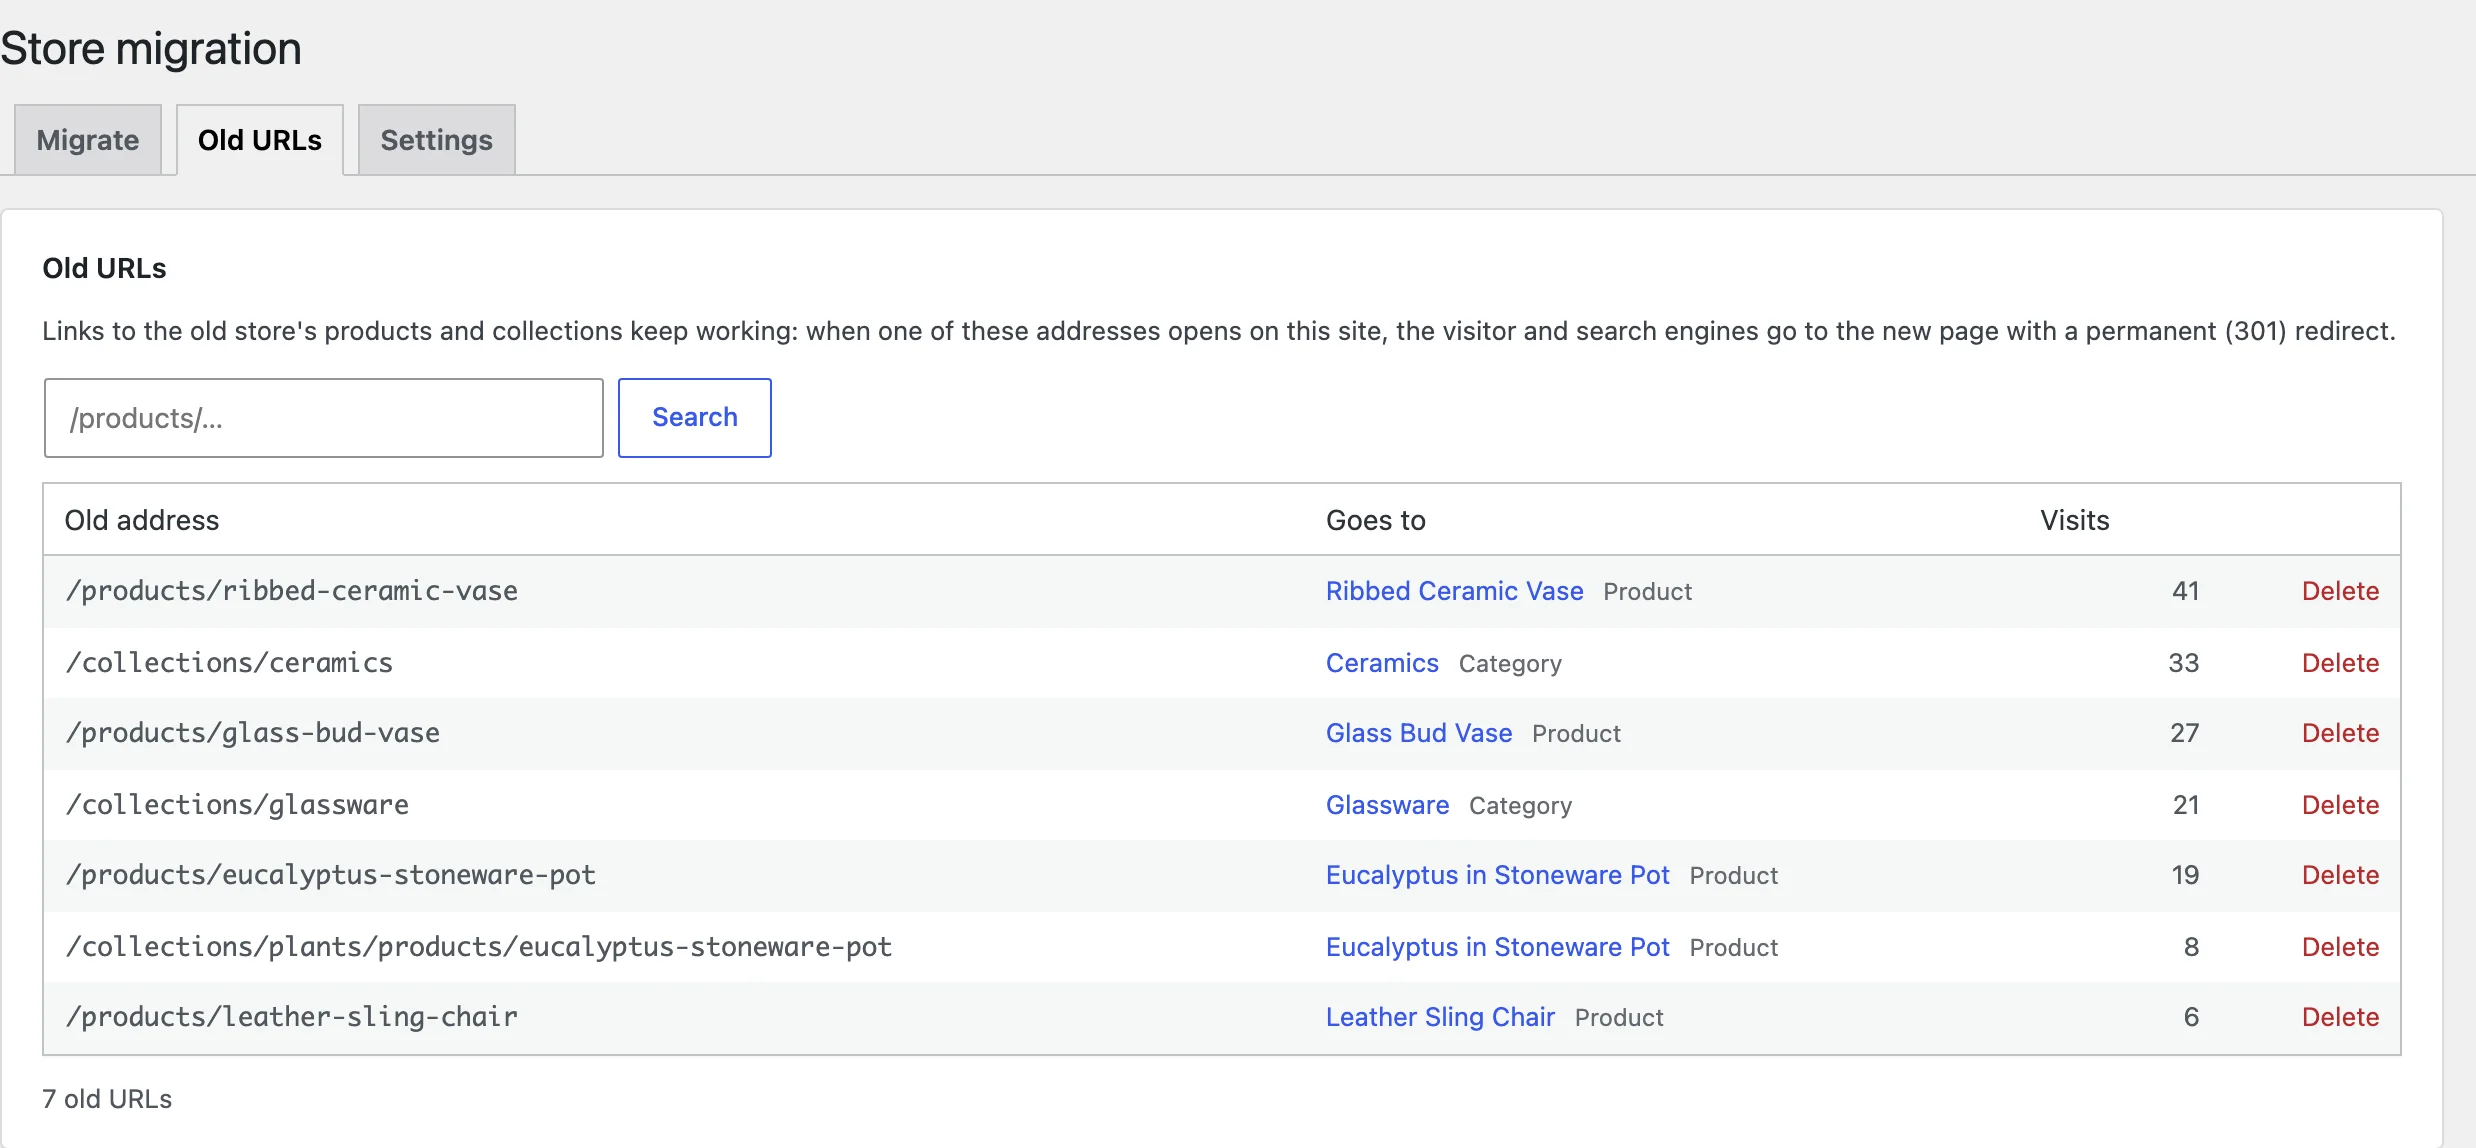Click the visits count 41
The height and width of the screenshot is (1148, 2476).
pos(2186,591)
